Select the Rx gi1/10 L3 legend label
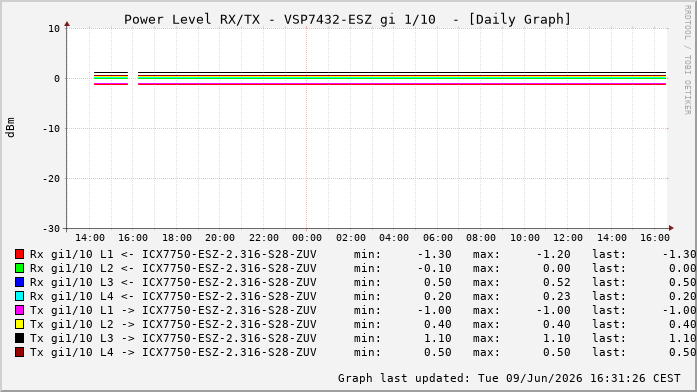 [x=173, y=282]
